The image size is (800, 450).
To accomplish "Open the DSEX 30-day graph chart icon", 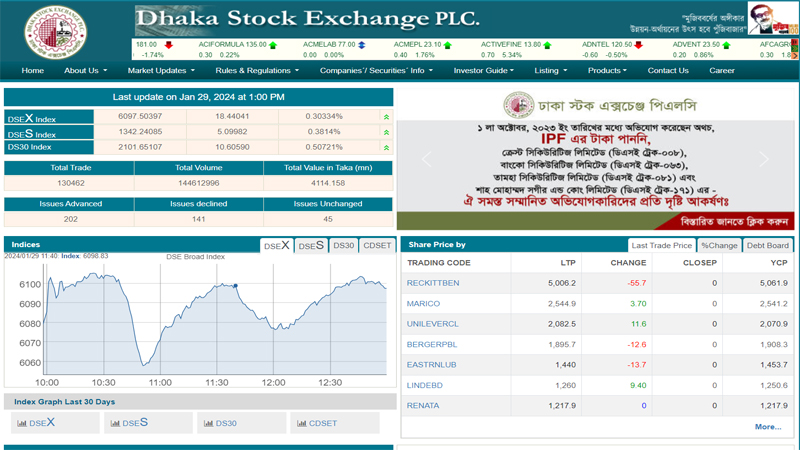I will pyautogui.click(x=22, y=423).
